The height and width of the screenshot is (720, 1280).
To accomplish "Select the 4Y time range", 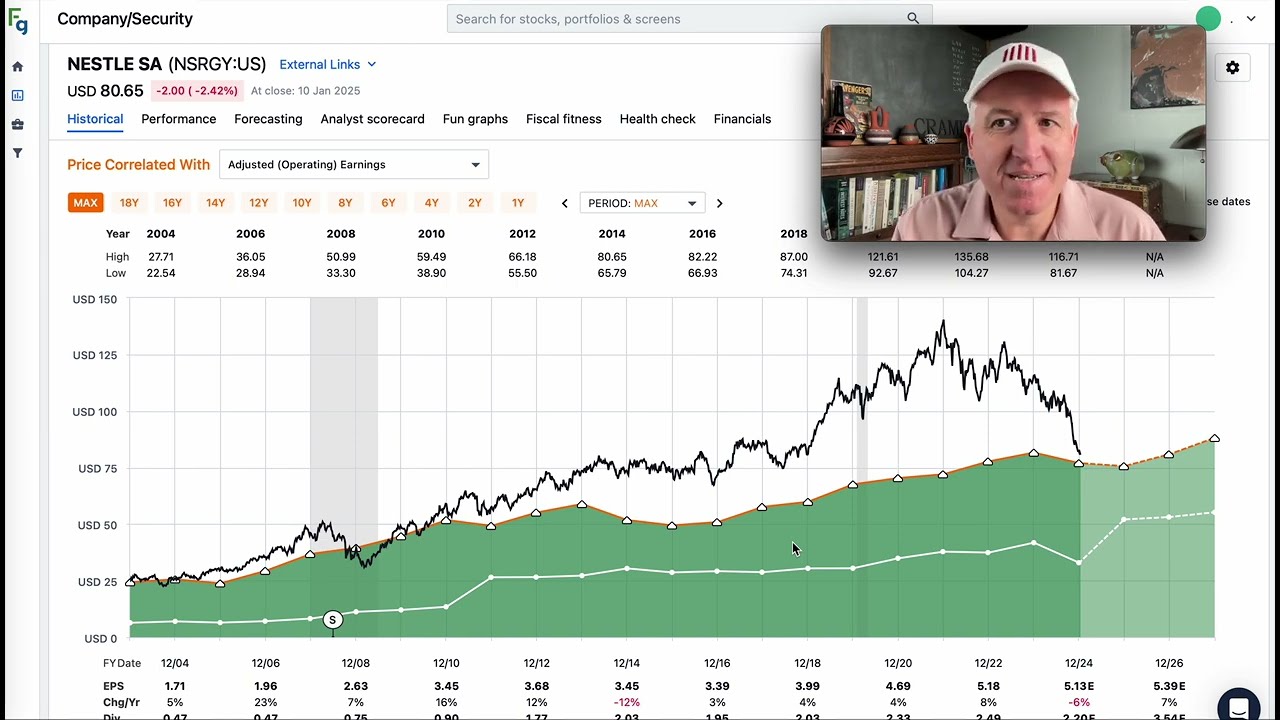I will click(431, 203).
